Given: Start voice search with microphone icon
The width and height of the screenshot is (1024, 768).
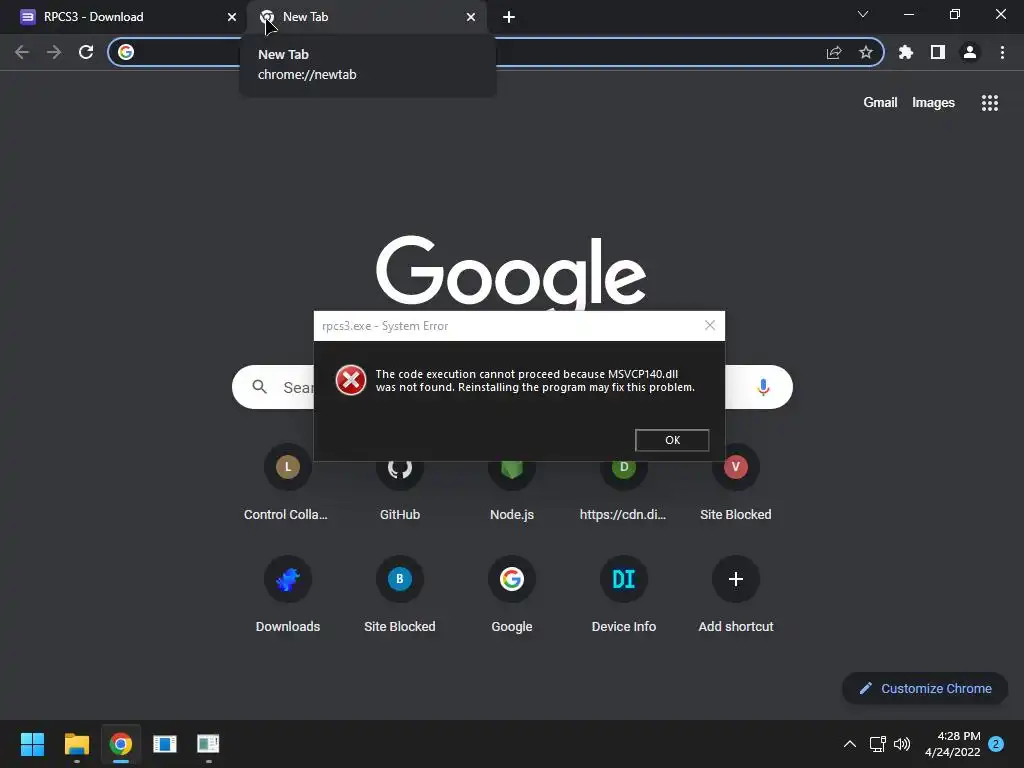Looking at the screenshot, I should pyautogui.click(x=763, y=387).
